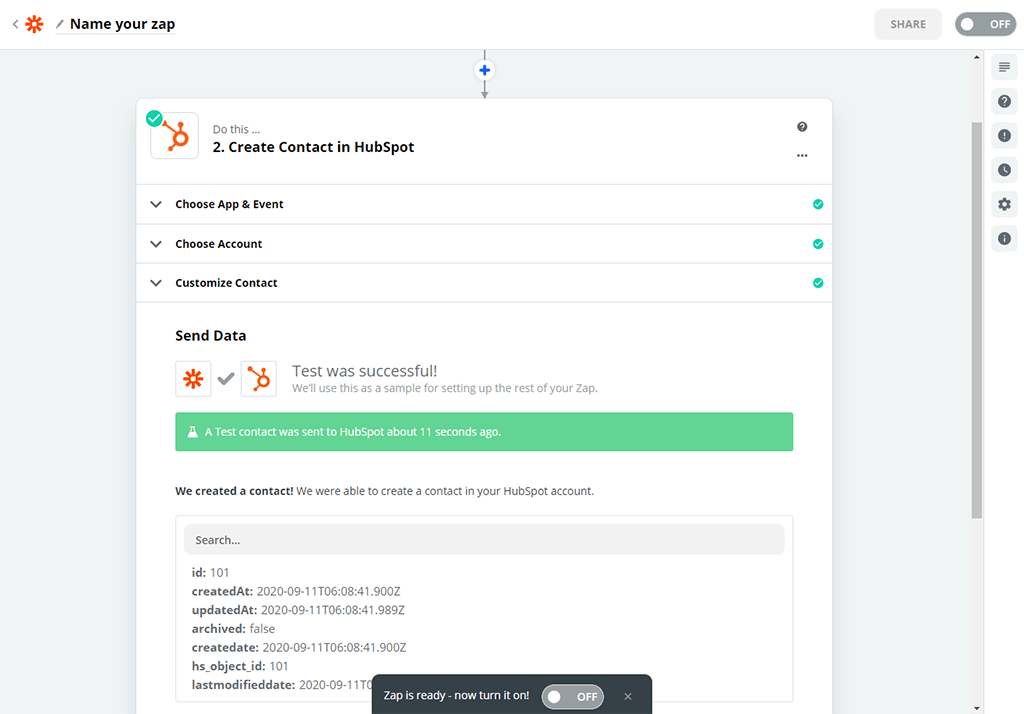This screenshot has height=714, width=1024.
Task: Open the step help question mark icon
Action: (802, 127)
